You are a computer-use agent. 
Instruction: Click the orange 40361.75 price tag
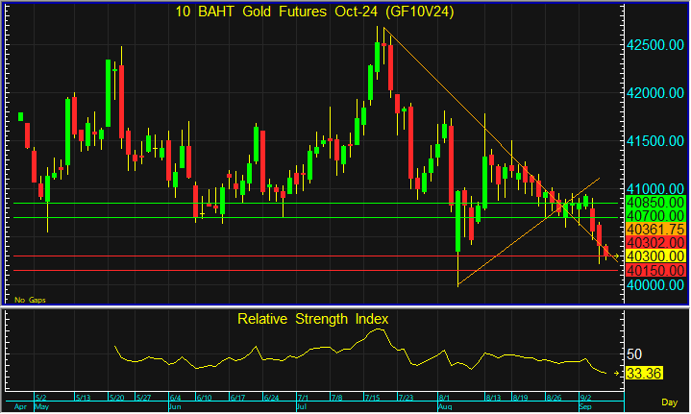pyautogui.click(x=655, y=230)
